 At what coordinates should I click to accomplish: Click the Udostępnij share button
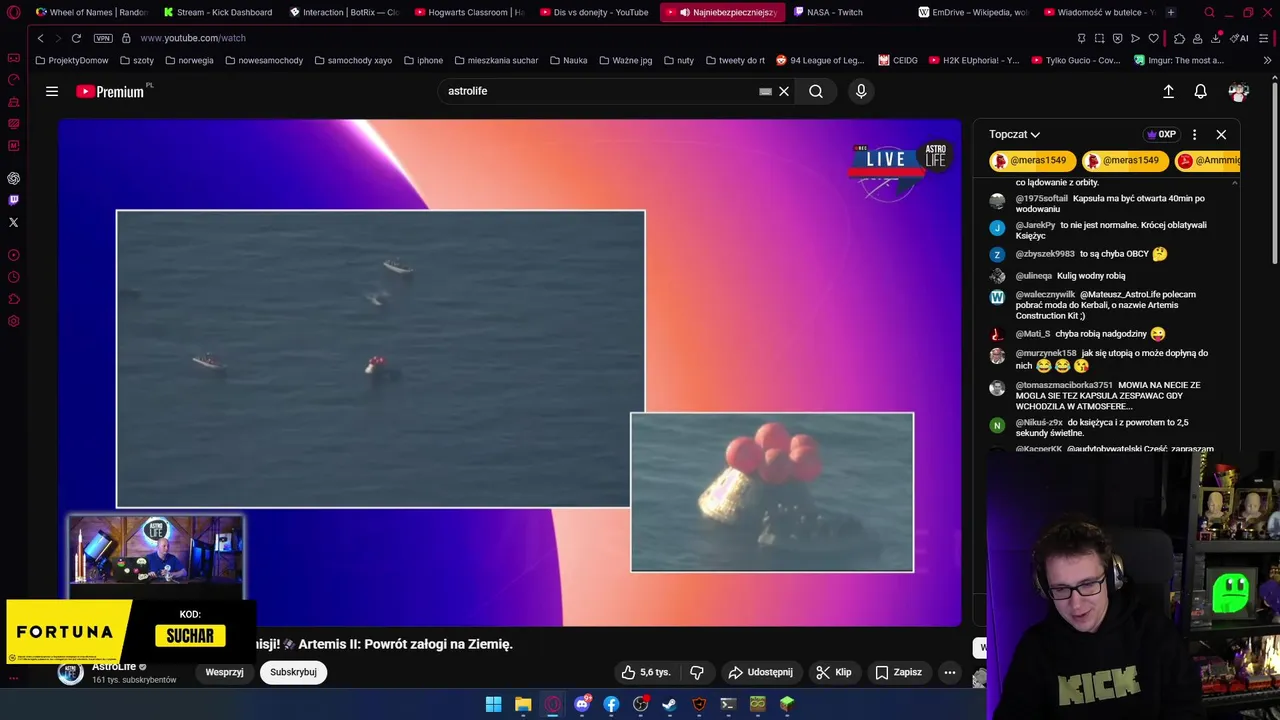point(760,672)
